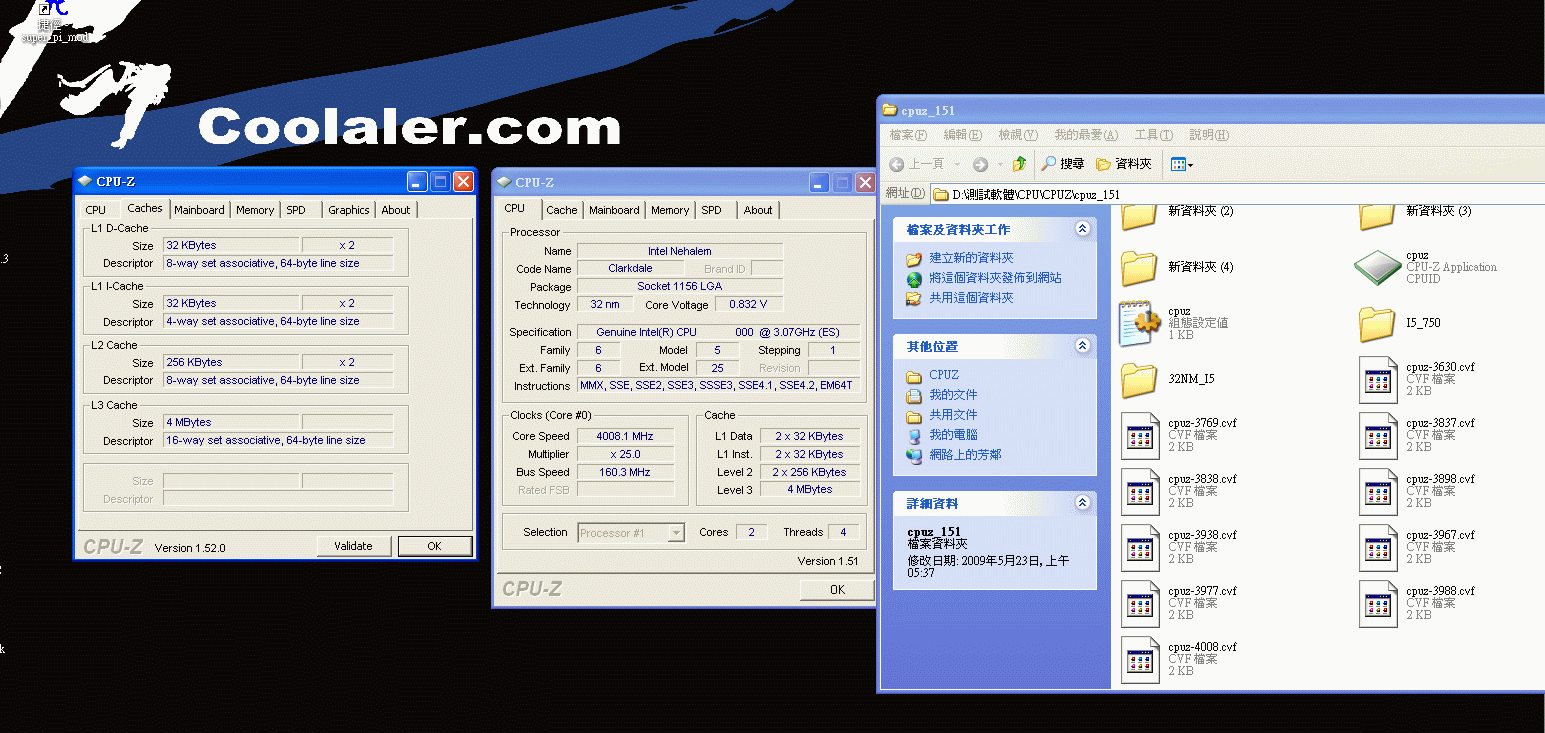Screen dimensions: 1545x733
Task: Click the Explorer address bar path field
Action: point(1237,194)
